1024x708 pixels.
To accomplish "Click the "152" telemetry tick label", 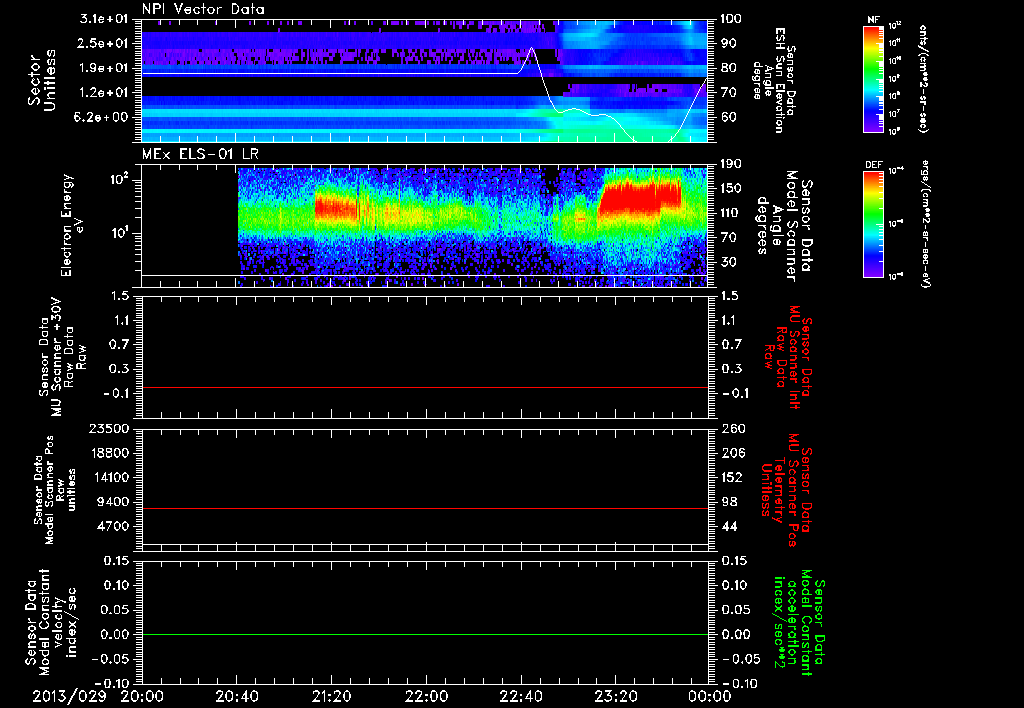I will tap(731, 477).
